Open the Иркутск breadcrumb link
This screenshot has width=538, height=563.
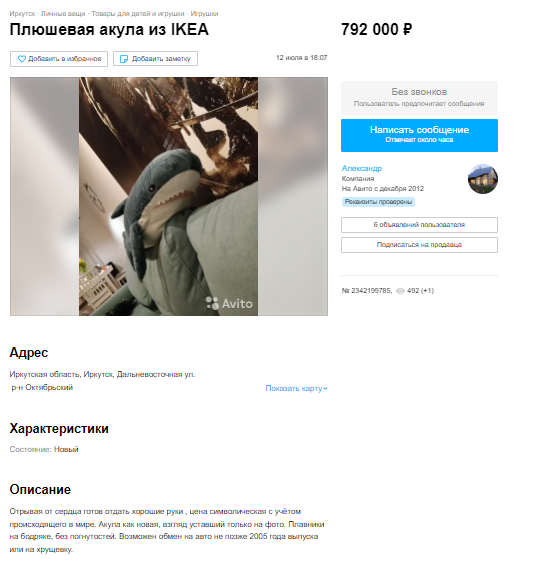22,14
